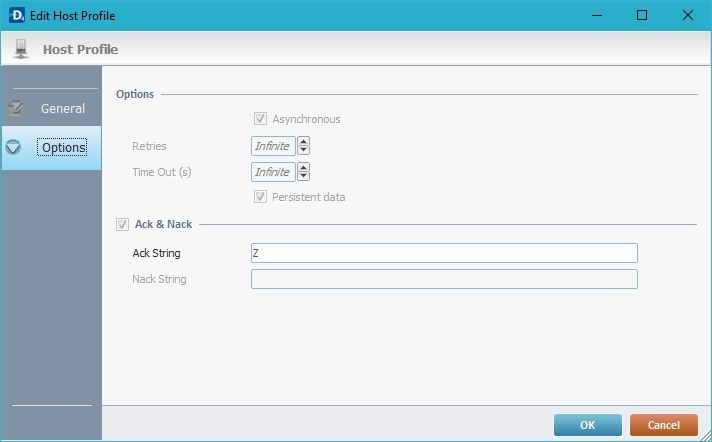Toggle the Asynchronous checkbox
This screenshot has height=442, width=712.
(262, 119)
